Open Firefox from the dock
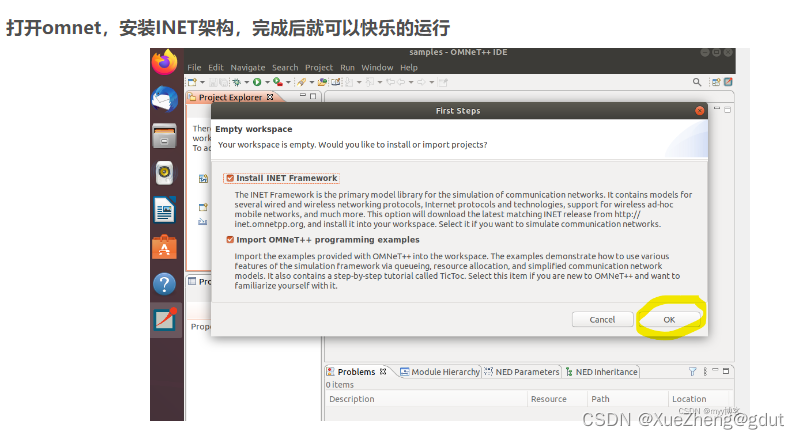The height and width of the screenshot is (439, 799). [165, 62]
